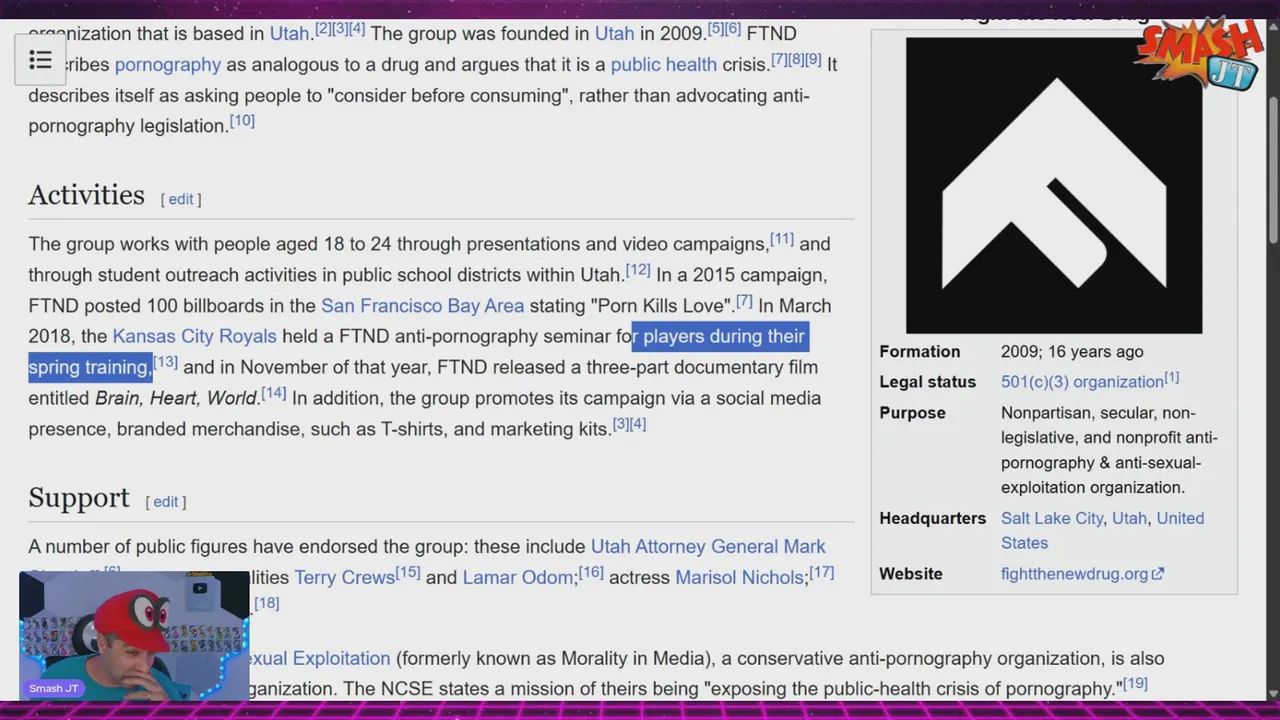Click the Website label in infobox
The image size is (1280, 720).
911,574
